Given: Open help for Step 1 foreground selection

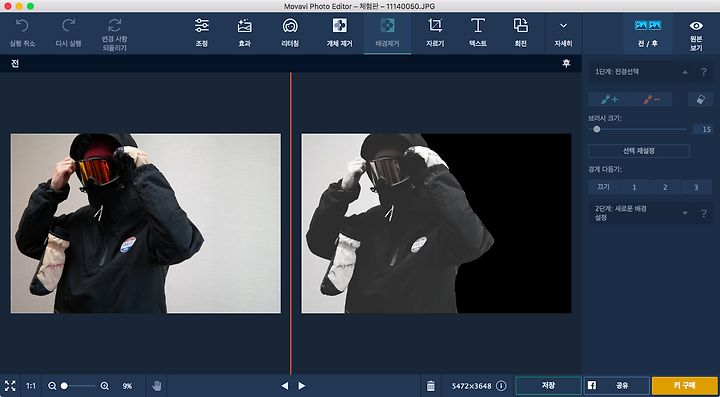Looking at the screenshot, I should (x=703, y=72).
